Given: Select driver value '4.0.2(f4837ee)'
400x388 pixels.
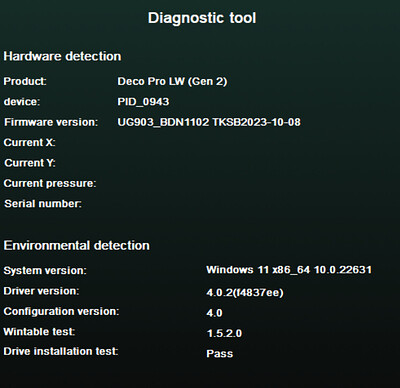Looking at the screenshot, I should [x=245, y=293].
